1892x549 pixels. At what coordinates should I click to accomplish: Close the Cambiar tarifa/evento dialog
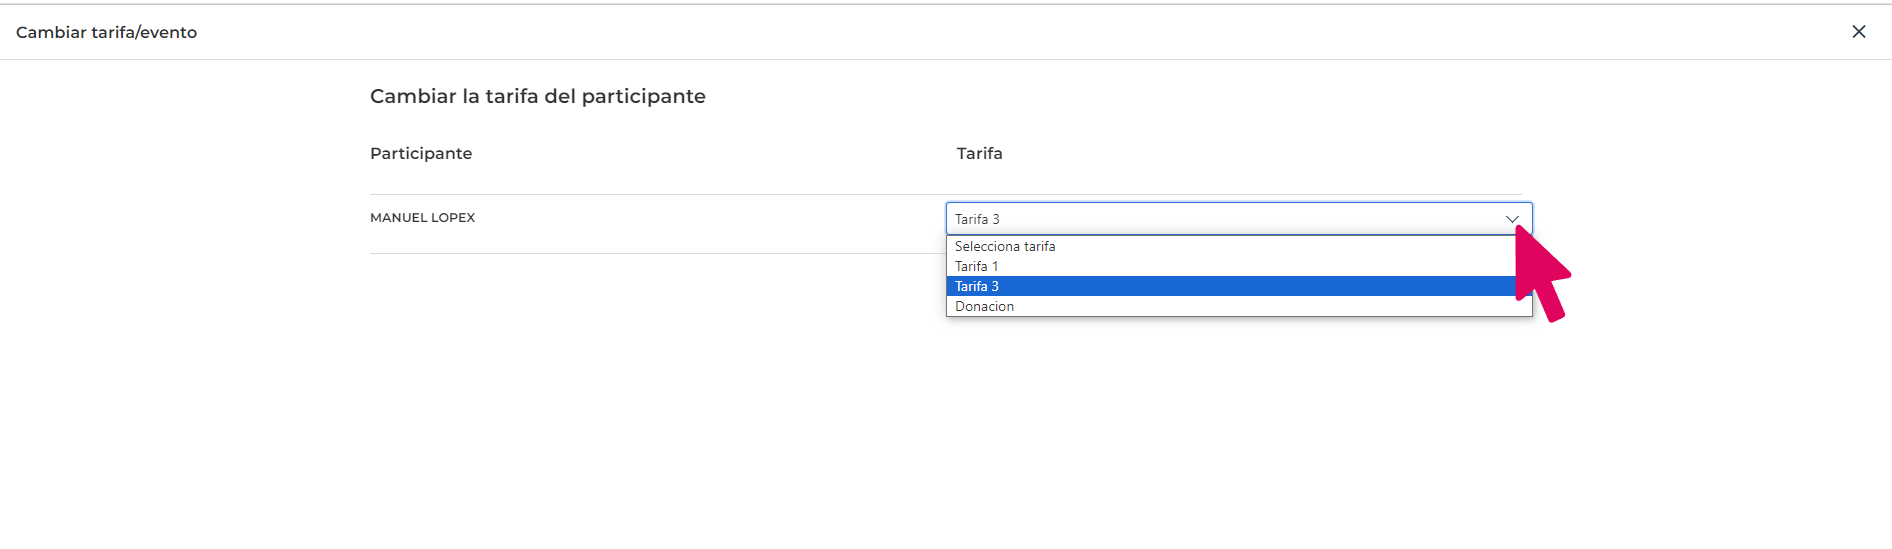pos(1858,32)
